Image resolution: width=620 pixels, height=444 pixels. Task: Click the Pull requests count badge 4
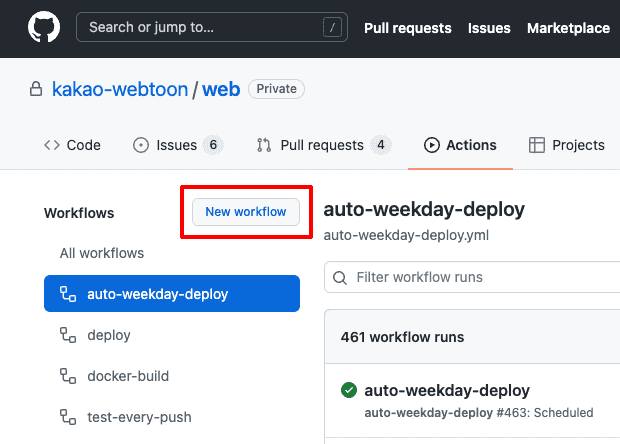[381, 145]
